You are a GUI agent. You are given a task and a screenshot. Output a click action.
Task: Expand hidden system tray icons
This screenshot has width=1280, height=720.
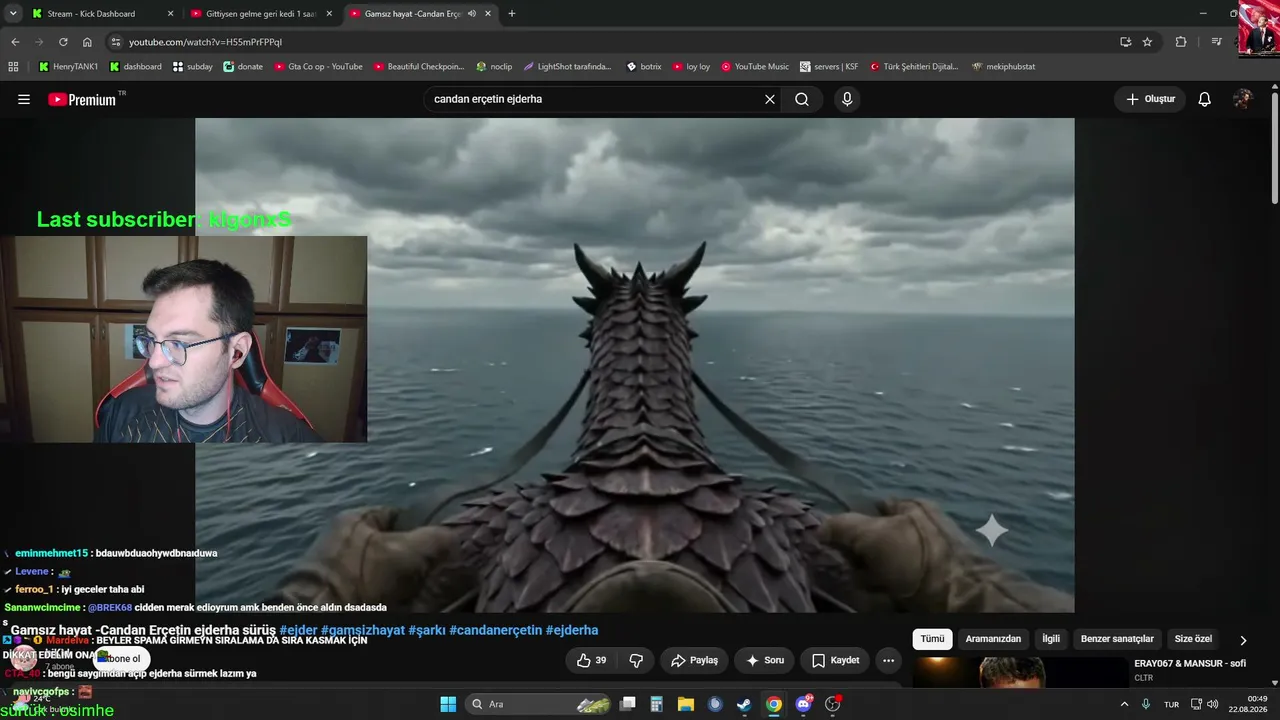[x=1124, y=704]
